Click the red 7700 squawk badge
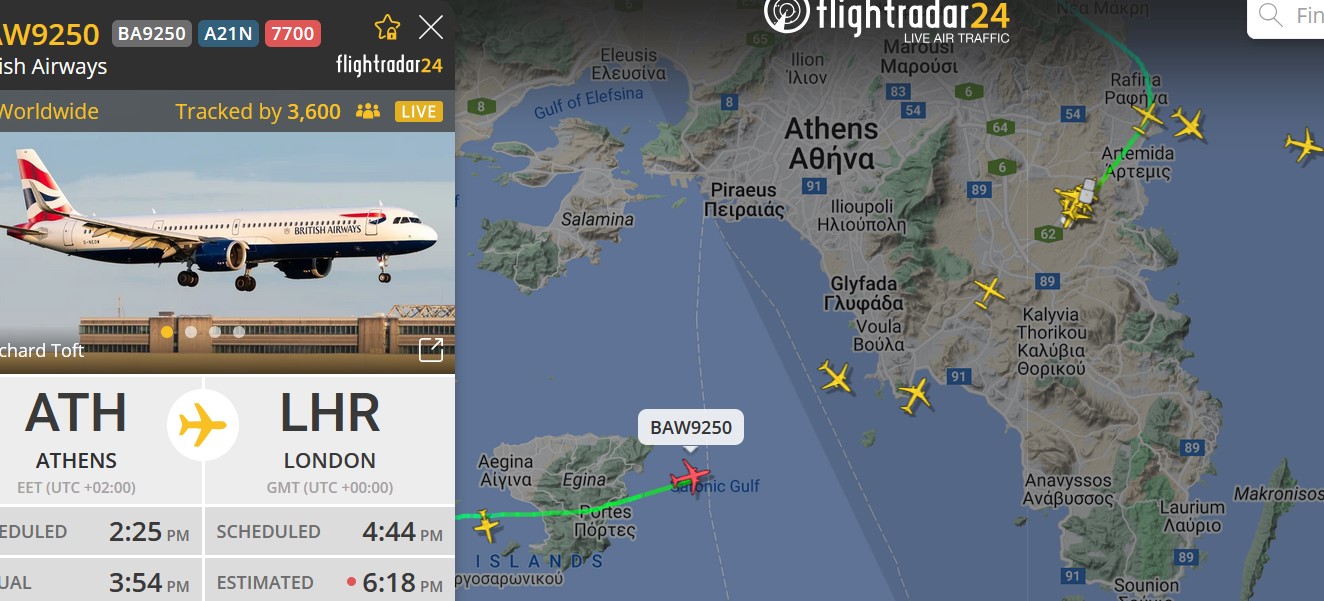Screen dimensions: 1324x601 pyautogui.click(x=292, y=33)
